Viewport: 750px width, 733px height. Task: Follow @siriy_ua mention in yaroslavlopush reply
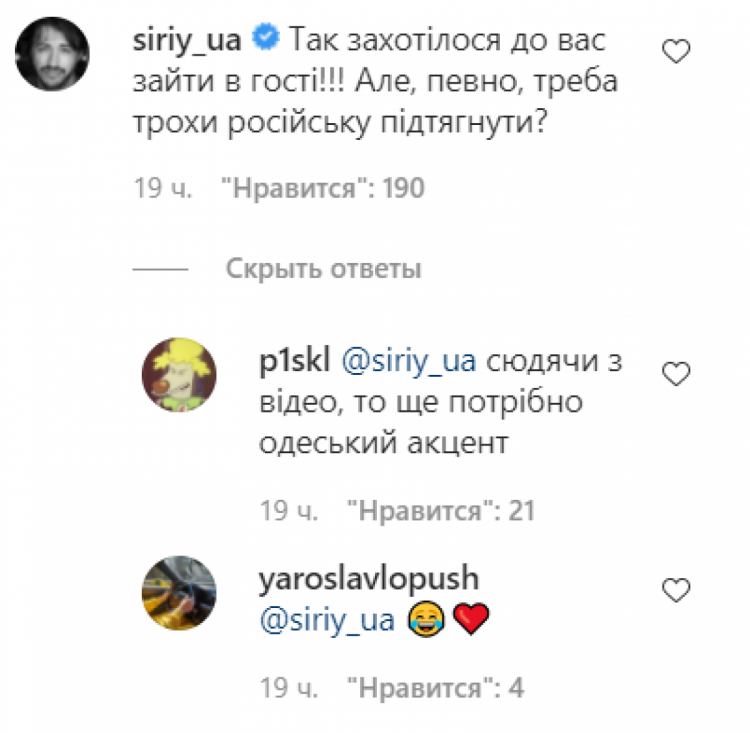click(x=327, y=621)
